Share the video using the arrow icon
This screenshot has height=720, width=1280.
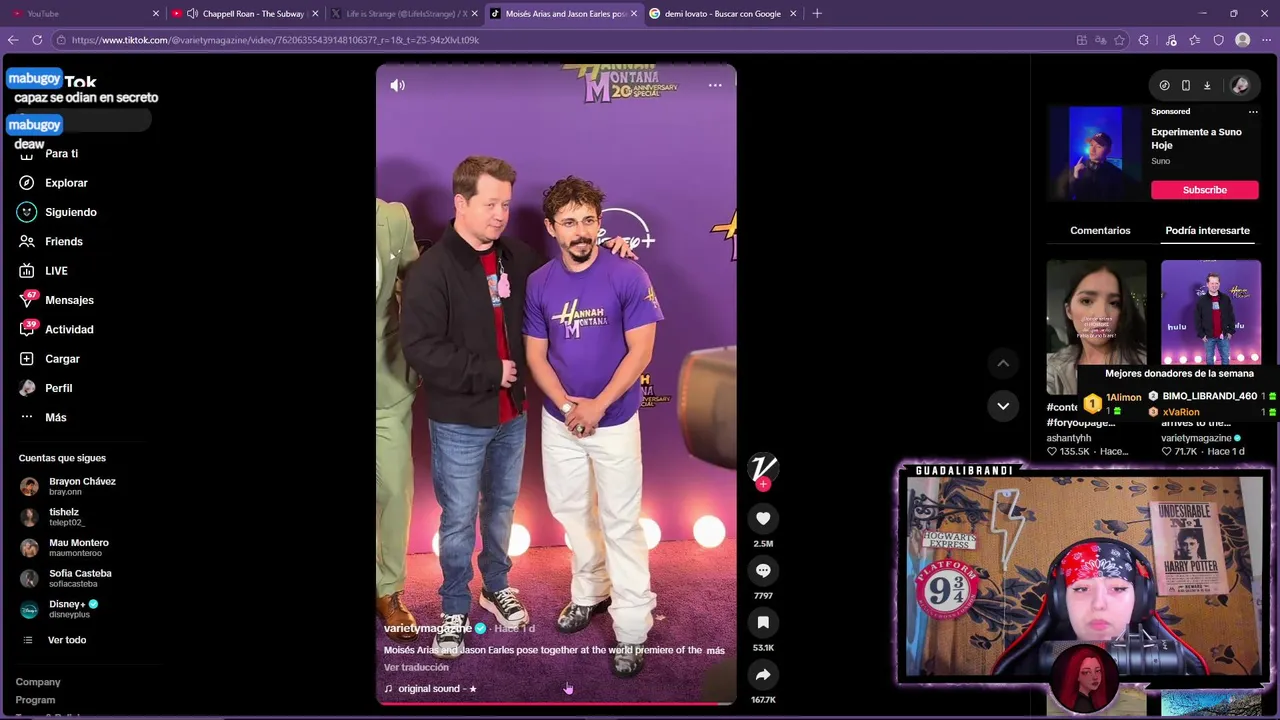763,675
